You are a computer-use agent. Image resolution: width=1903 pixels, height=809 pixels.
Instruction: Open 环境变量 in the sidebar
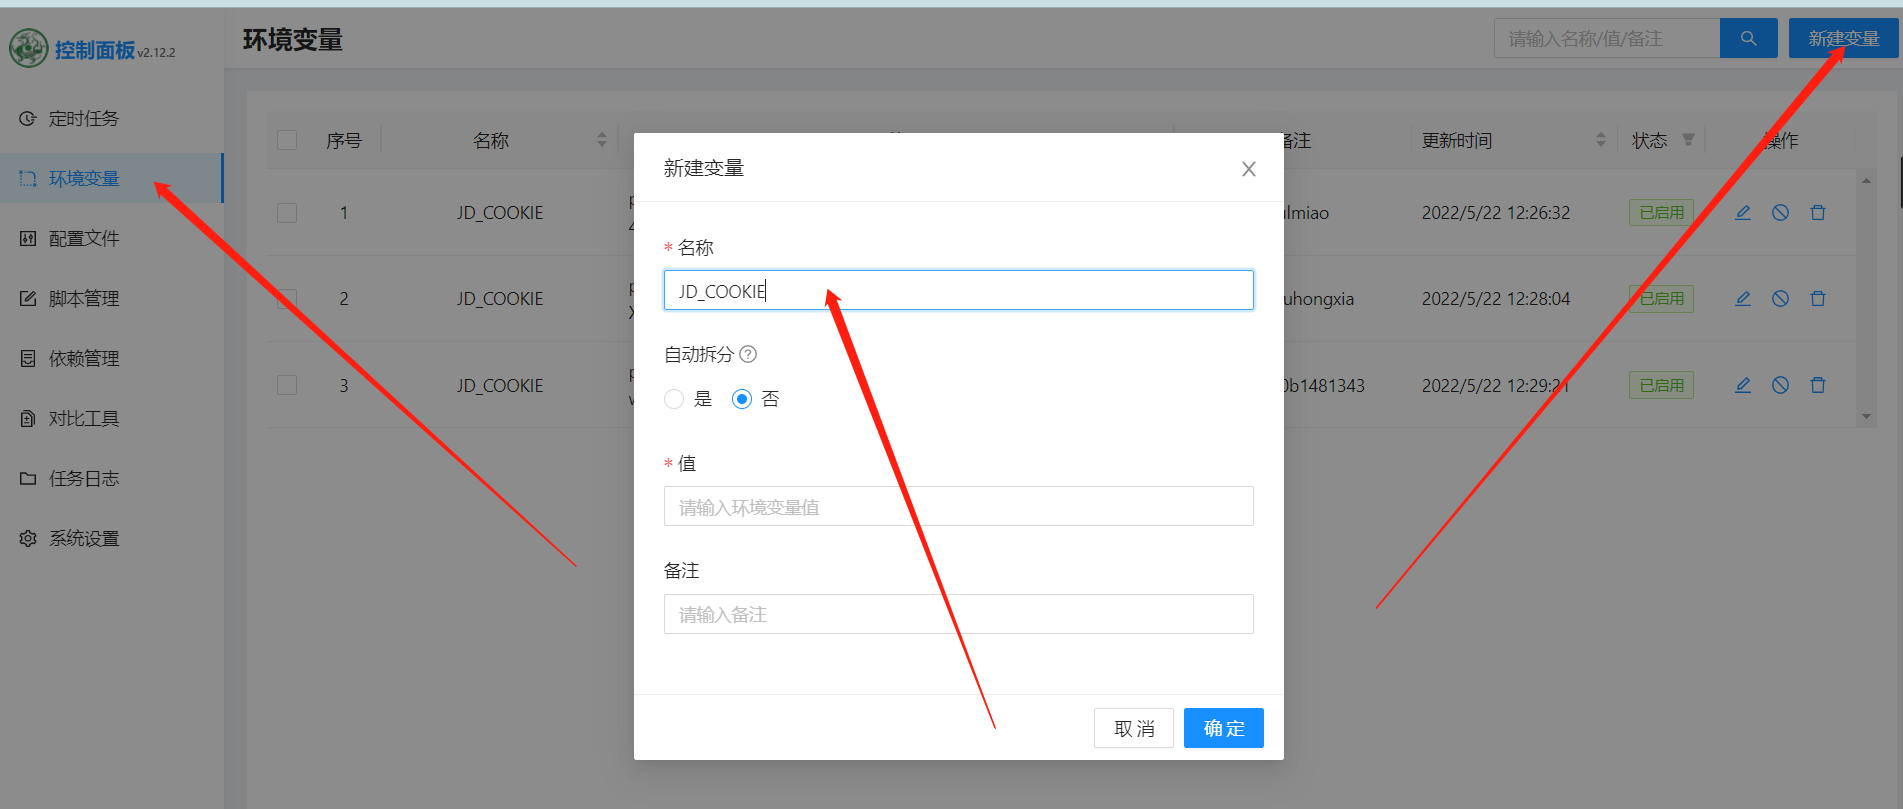click(111, 178)
